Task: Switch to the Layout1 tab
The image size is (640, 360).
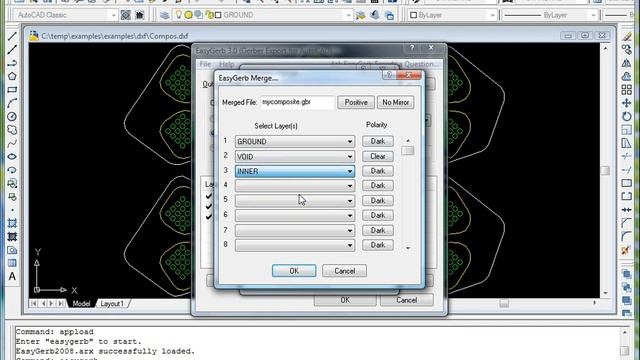Action: 112,304
